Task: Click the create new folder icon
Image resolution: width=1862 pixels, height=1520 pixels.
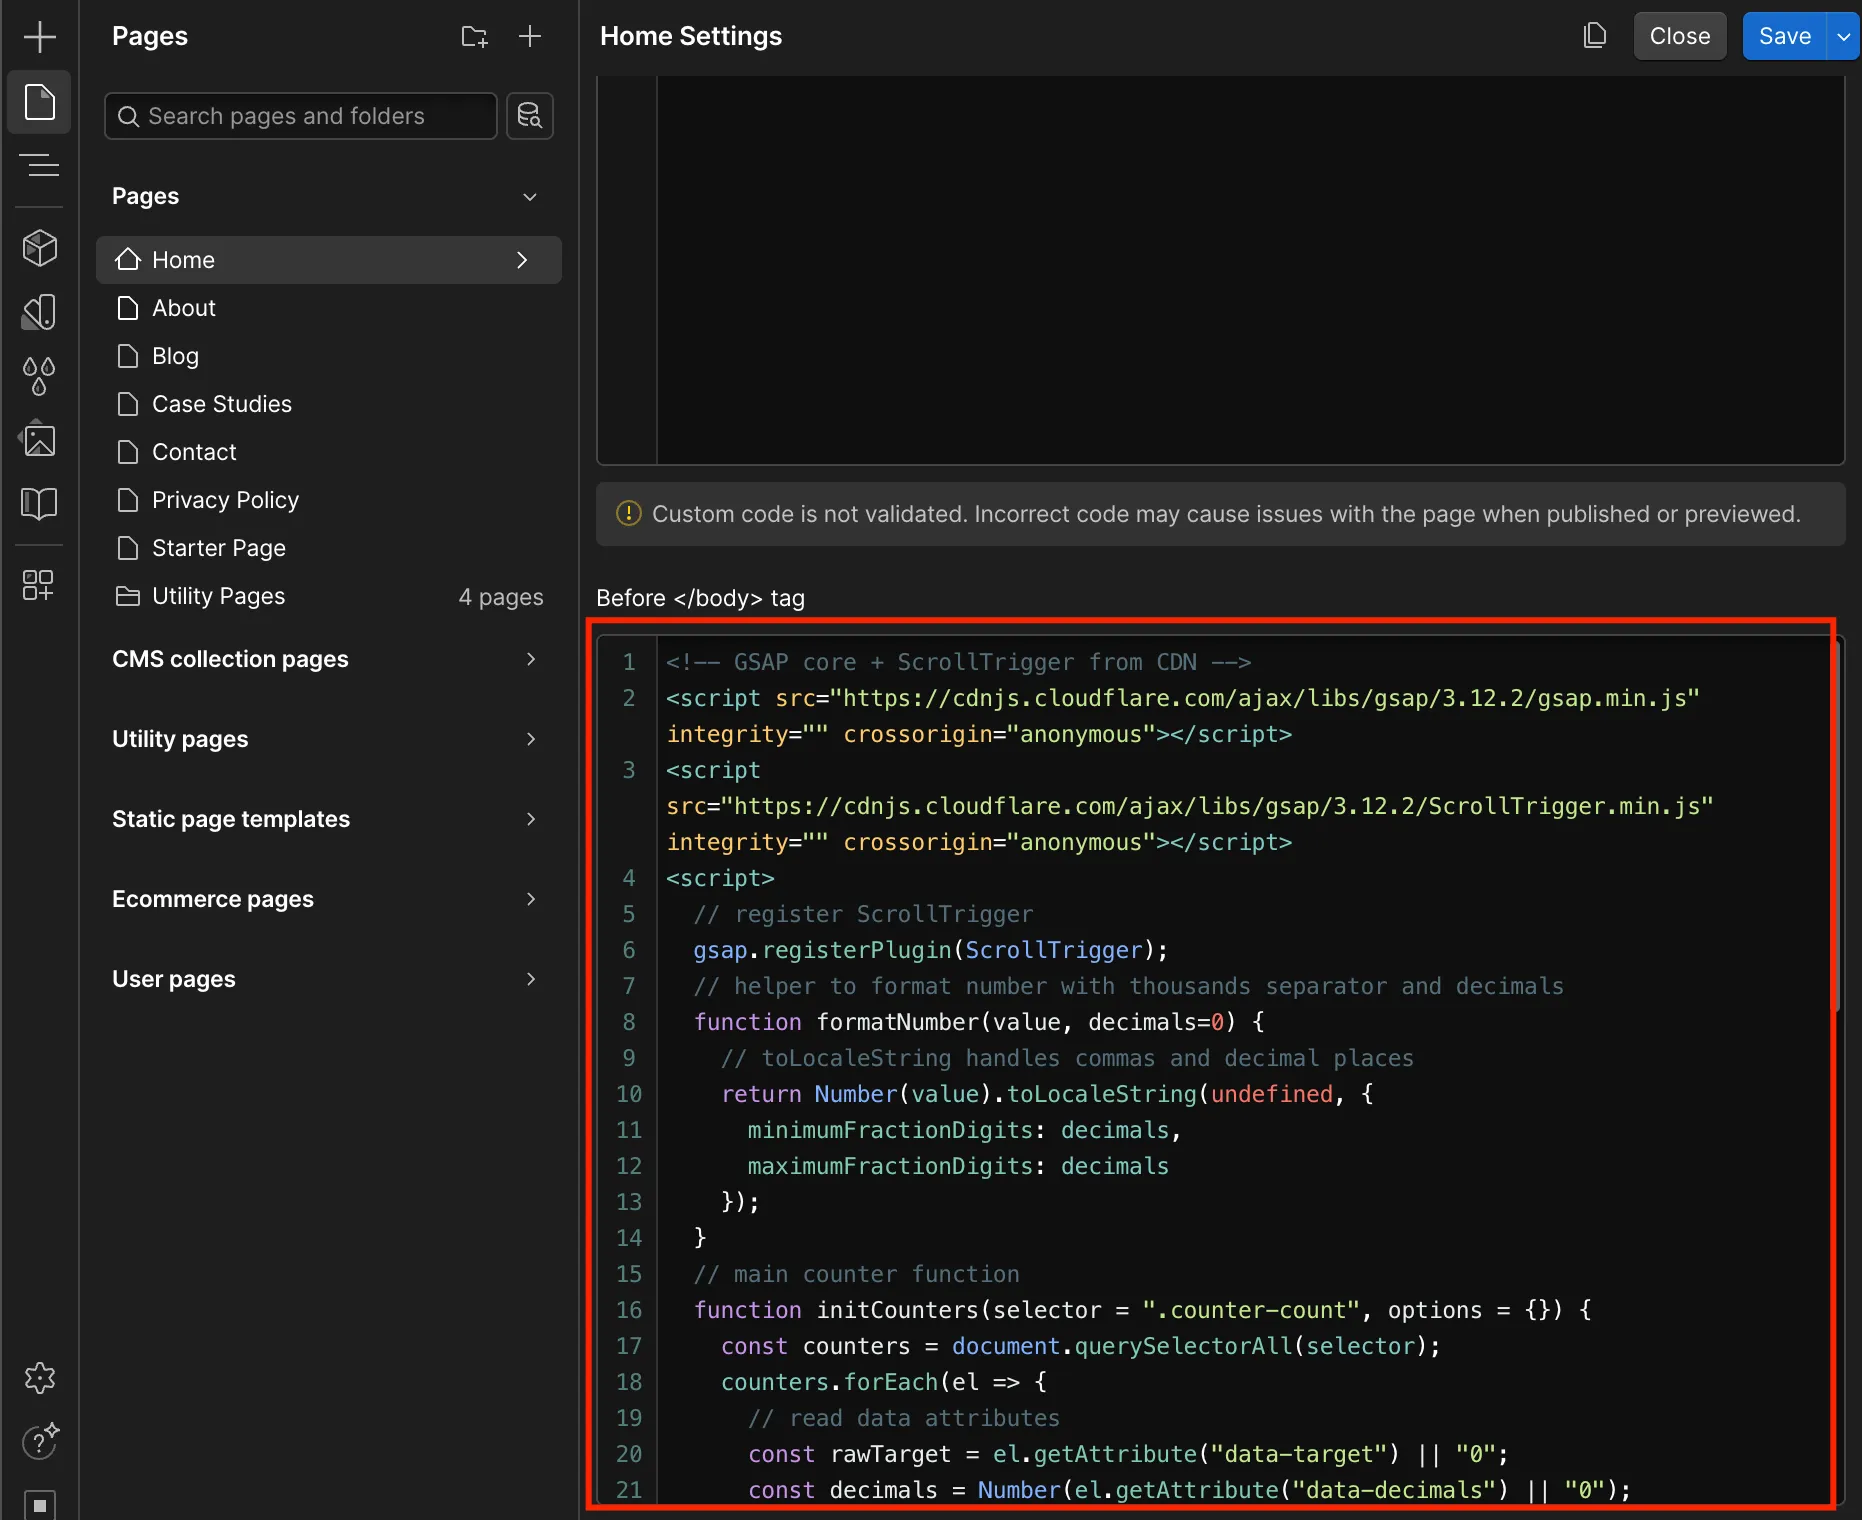Action: [474, 37]
